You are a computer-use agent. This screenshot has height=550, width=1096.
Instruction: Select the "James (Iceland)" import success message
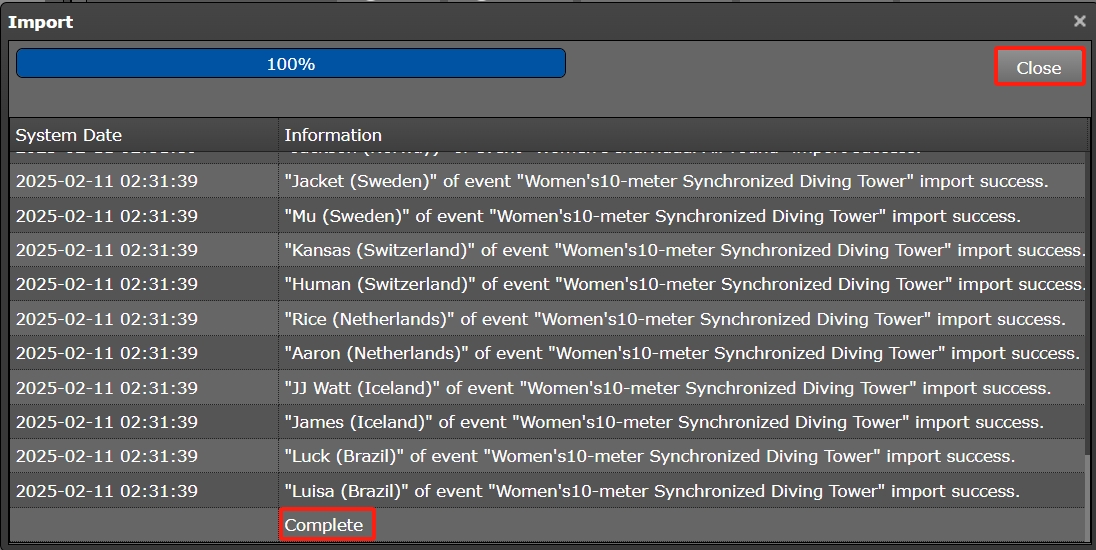663,422
